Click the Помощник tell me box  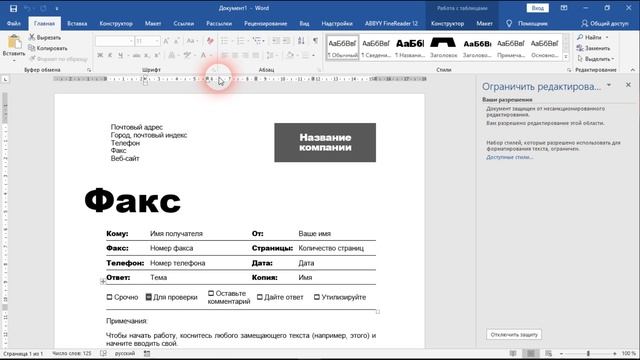(x=527, y=24)
